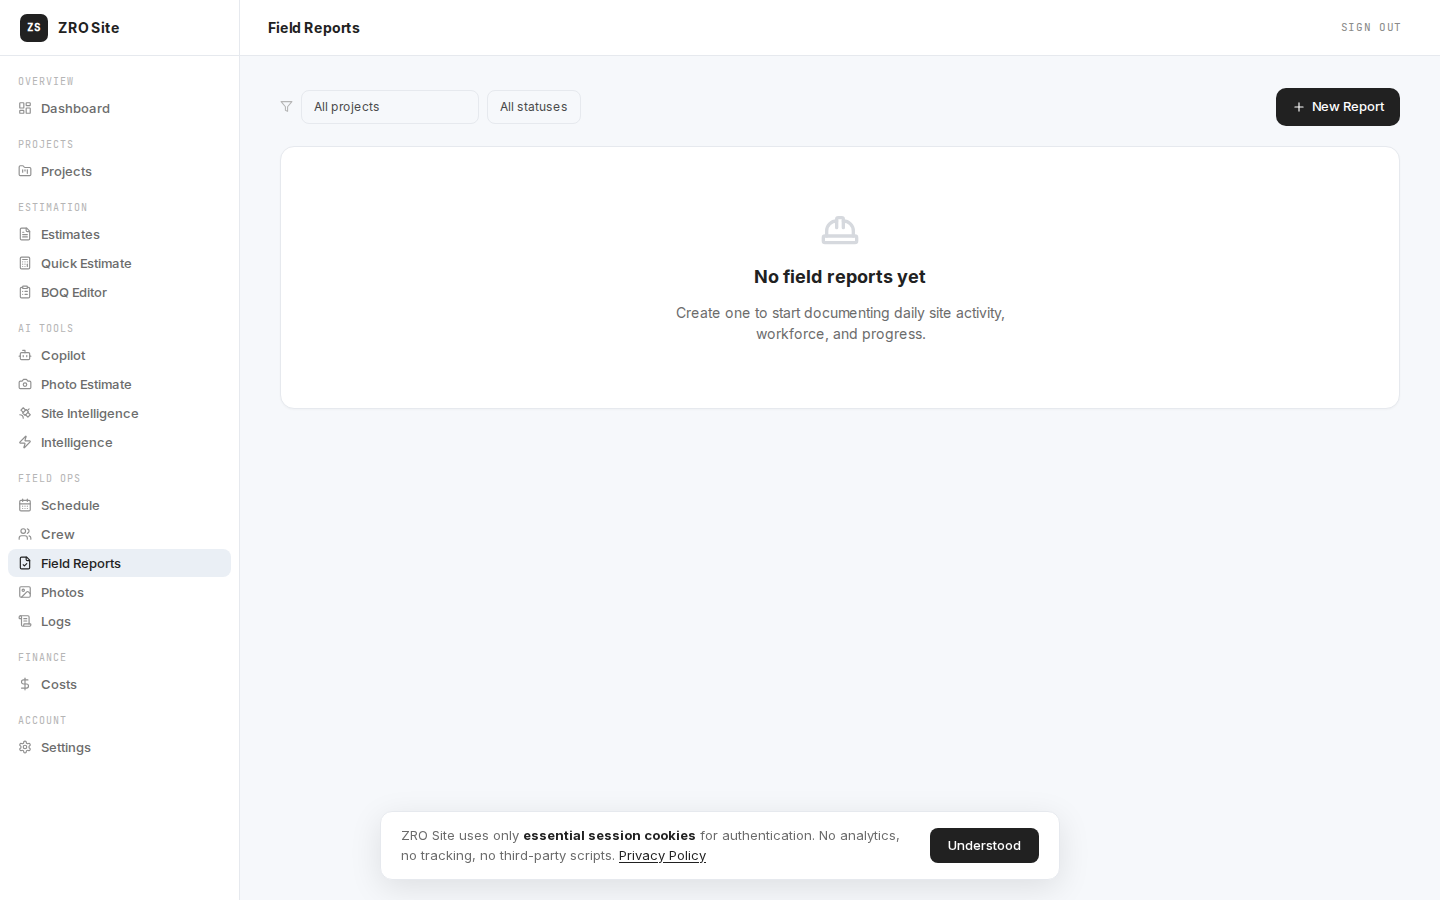
Task: Click the Quick Estimate calculator icon
Action: (x=25, y=263)
